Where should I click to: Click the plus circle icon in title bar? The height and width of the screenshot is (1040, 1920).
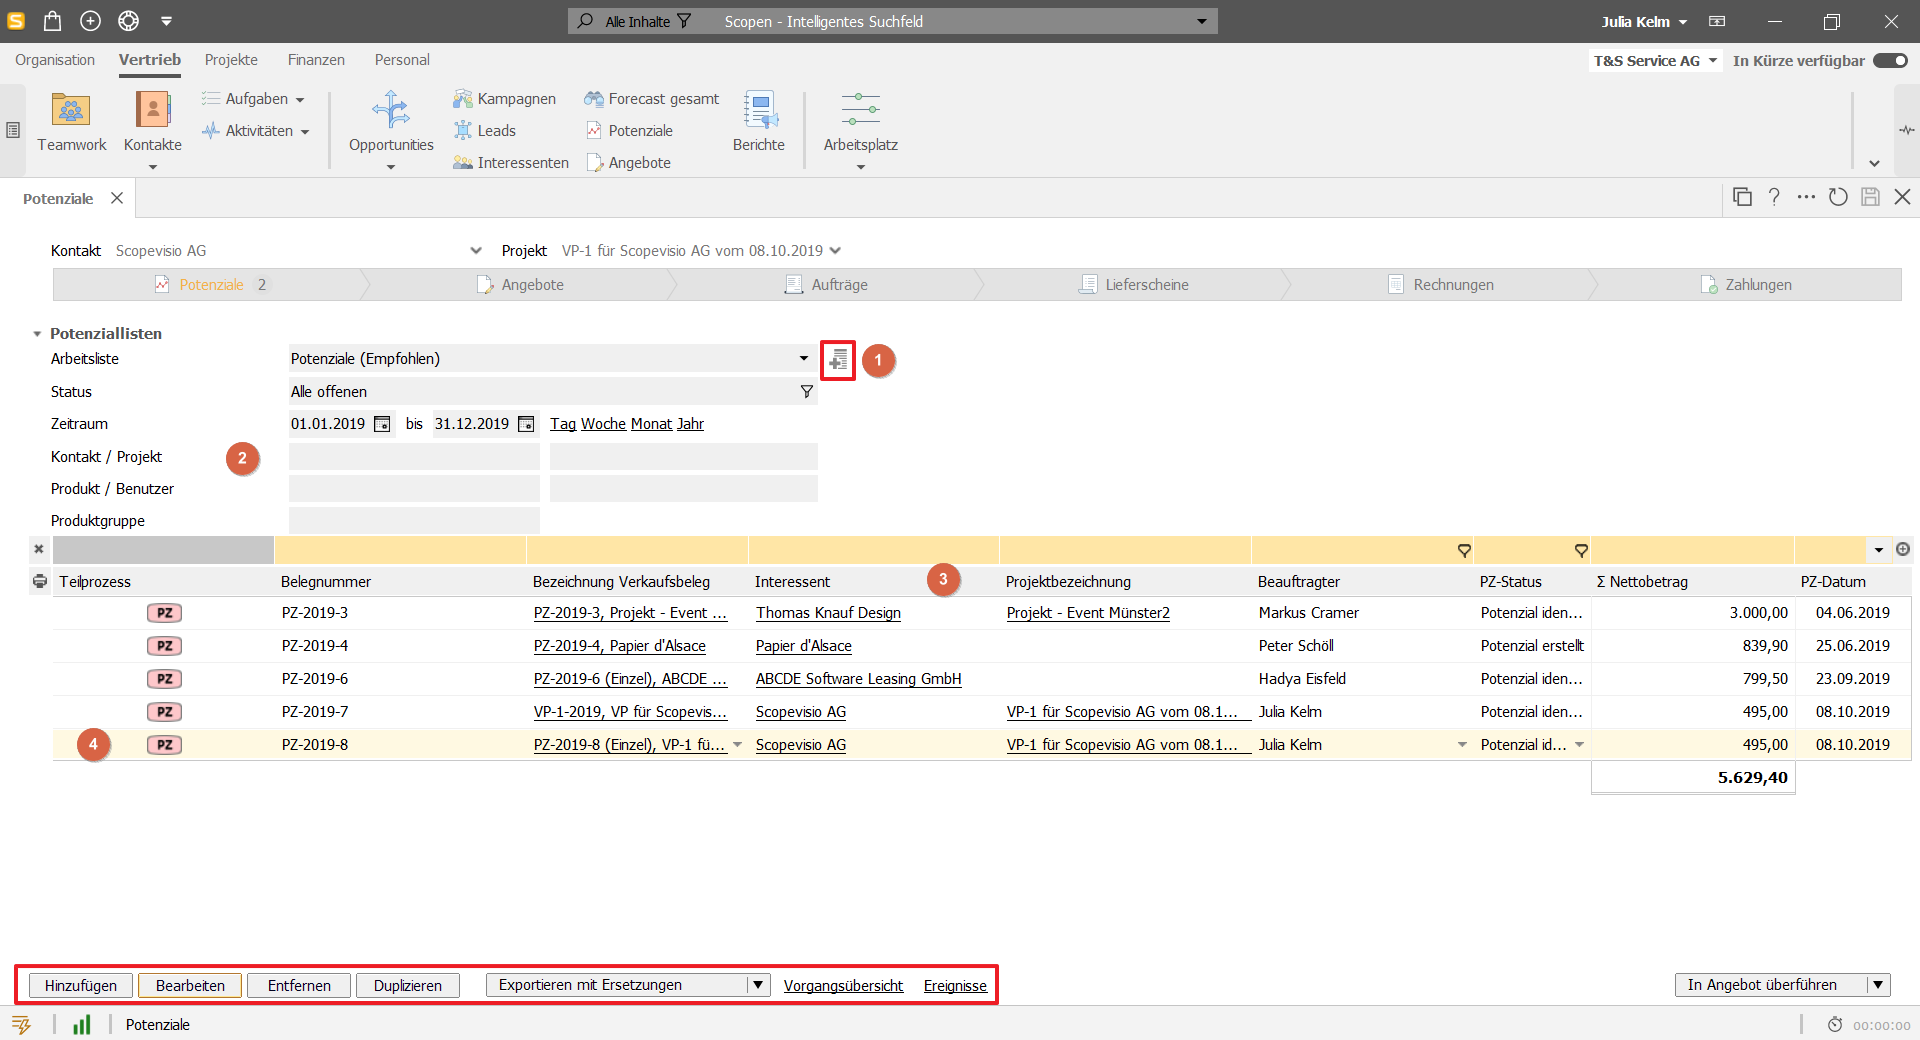(x=90, y=21)
